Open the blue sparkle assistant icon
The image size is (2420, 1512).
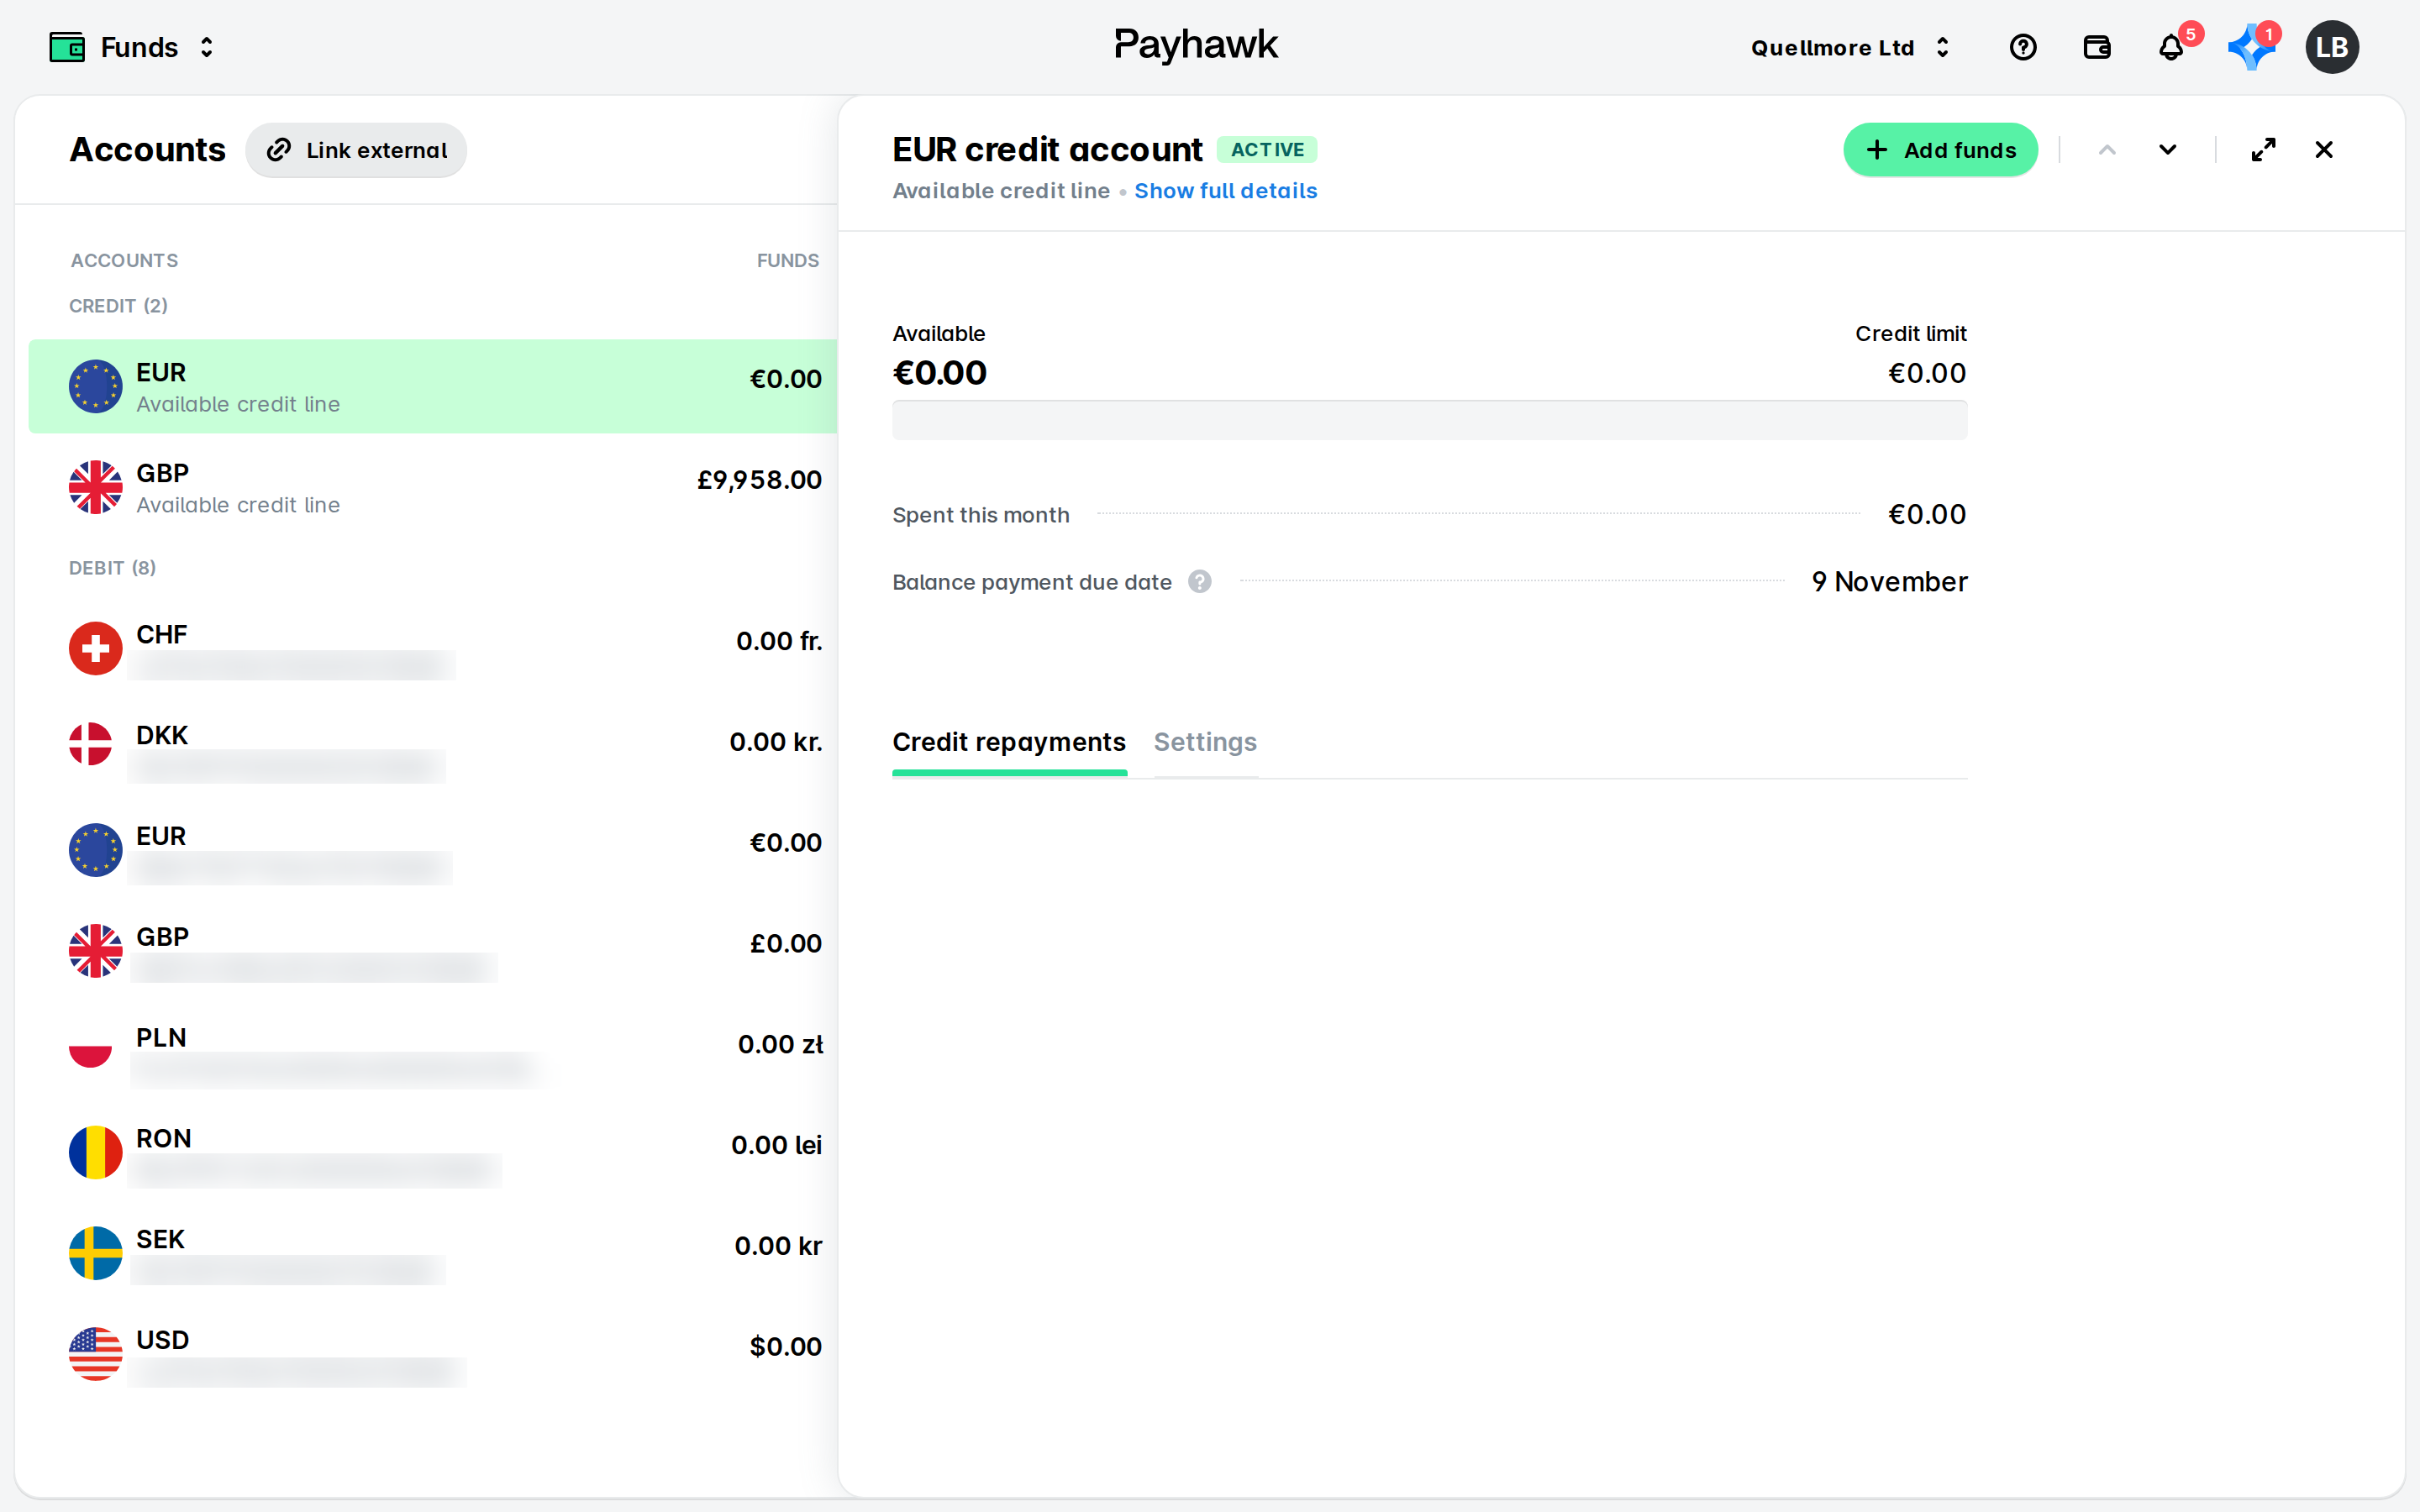pos(2250,47)
